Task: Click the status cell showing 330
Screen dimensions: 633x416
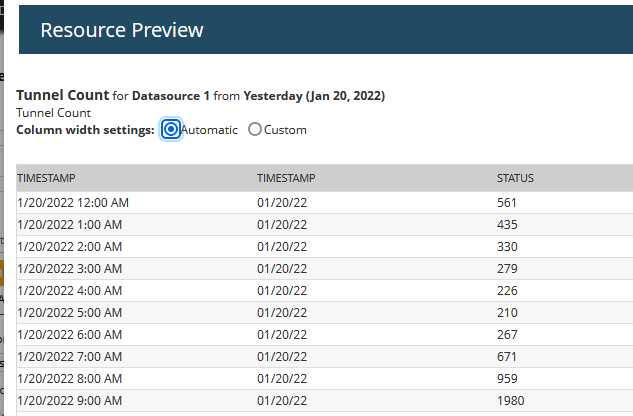Action: pyautogui.click(x=507, y=246)
